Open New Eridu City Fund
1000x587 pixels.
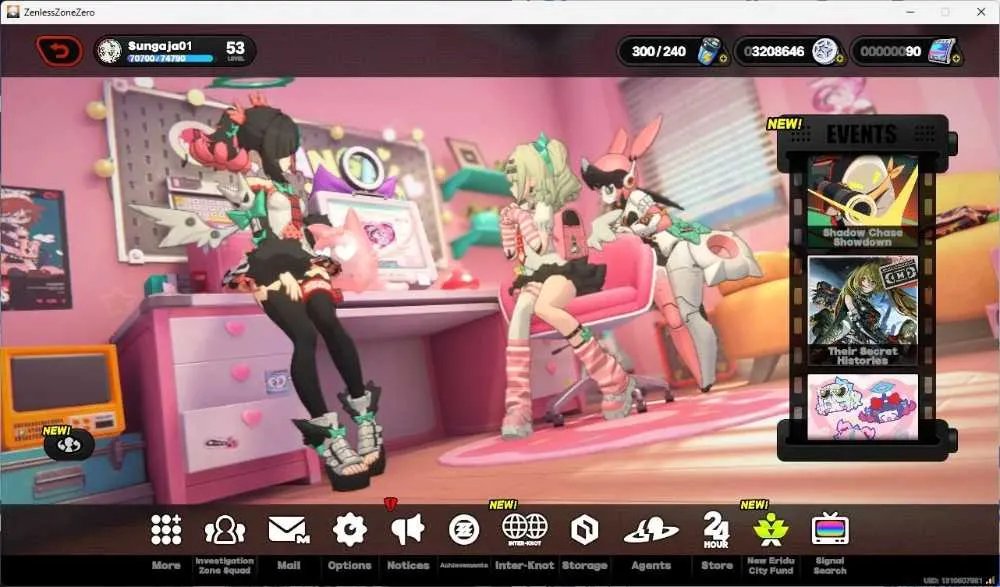770,530
